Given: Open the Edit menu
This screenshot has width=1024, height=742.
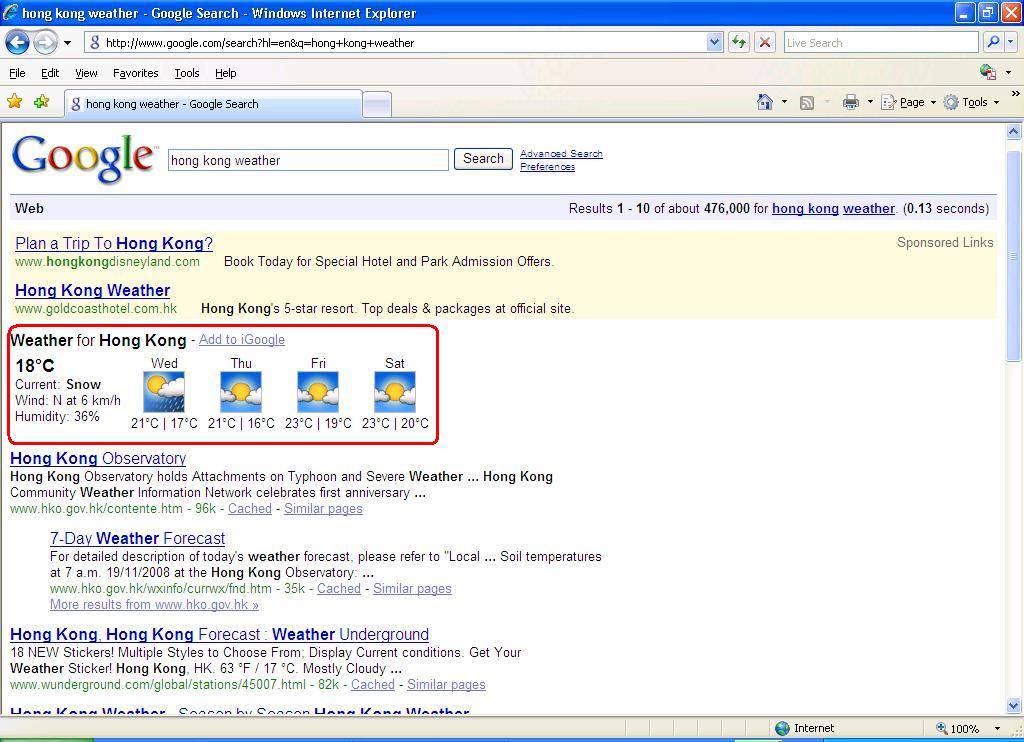Looking at the screenshot, I should click(x=50, y=73).
